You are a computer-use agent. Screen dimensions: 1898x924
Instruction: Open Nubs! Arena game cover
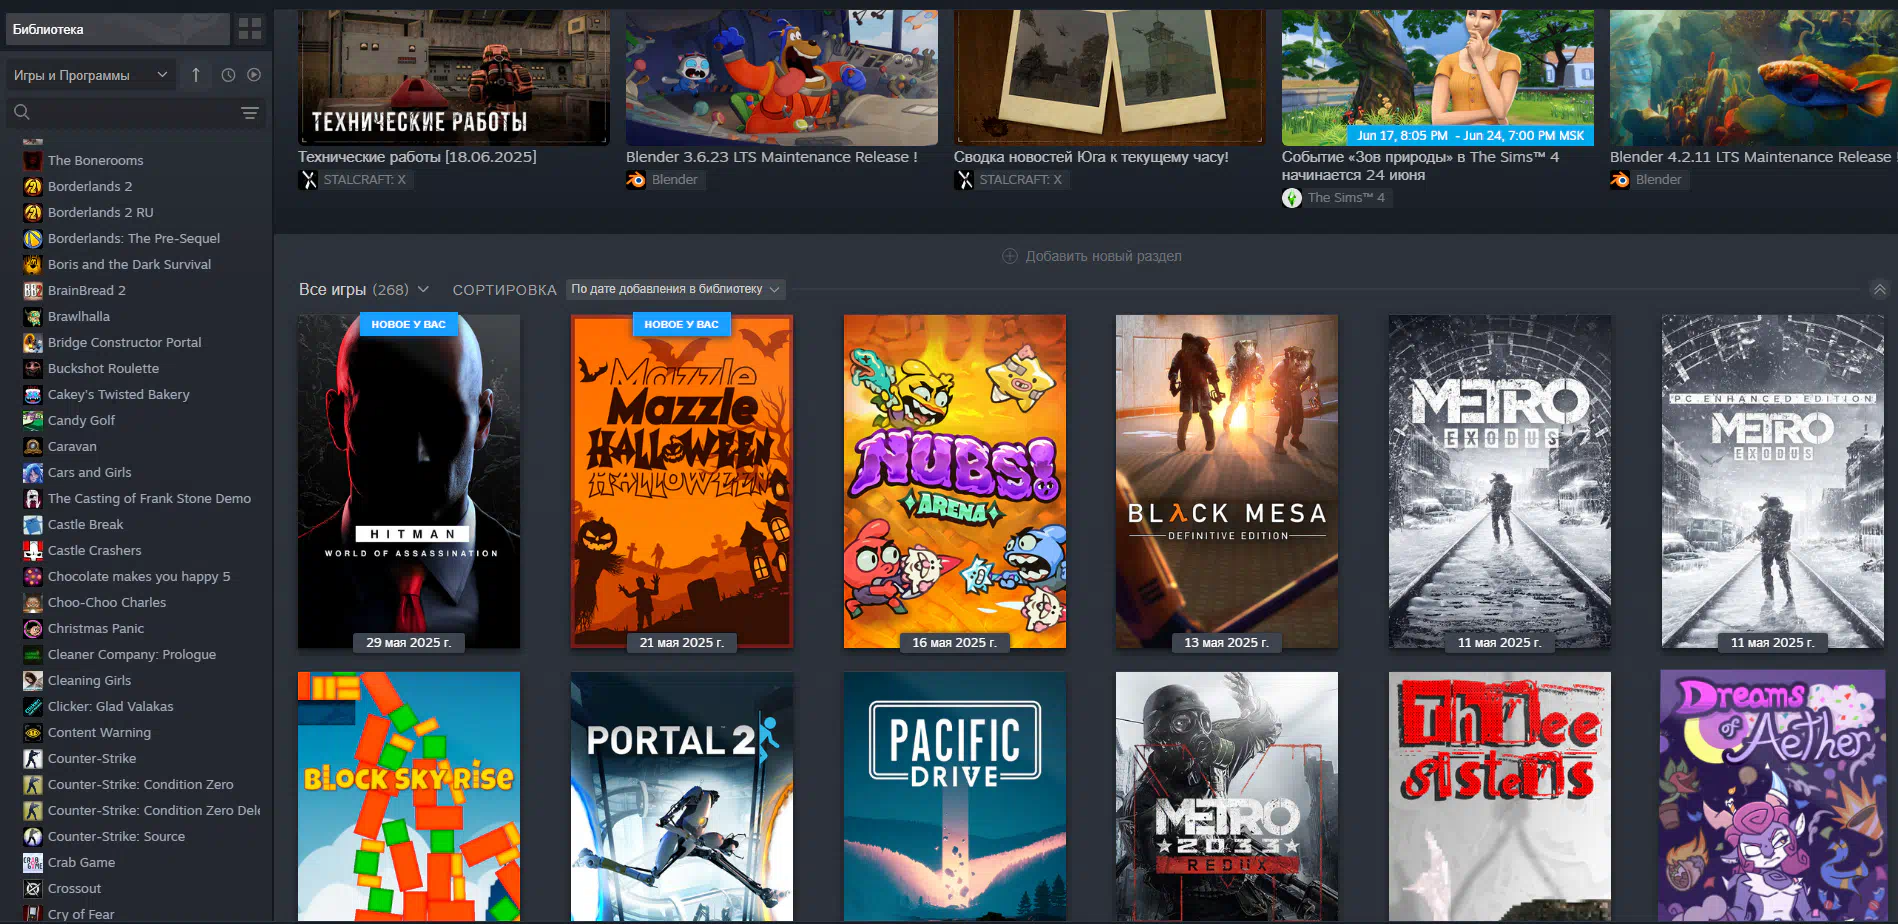coord(955,482)
